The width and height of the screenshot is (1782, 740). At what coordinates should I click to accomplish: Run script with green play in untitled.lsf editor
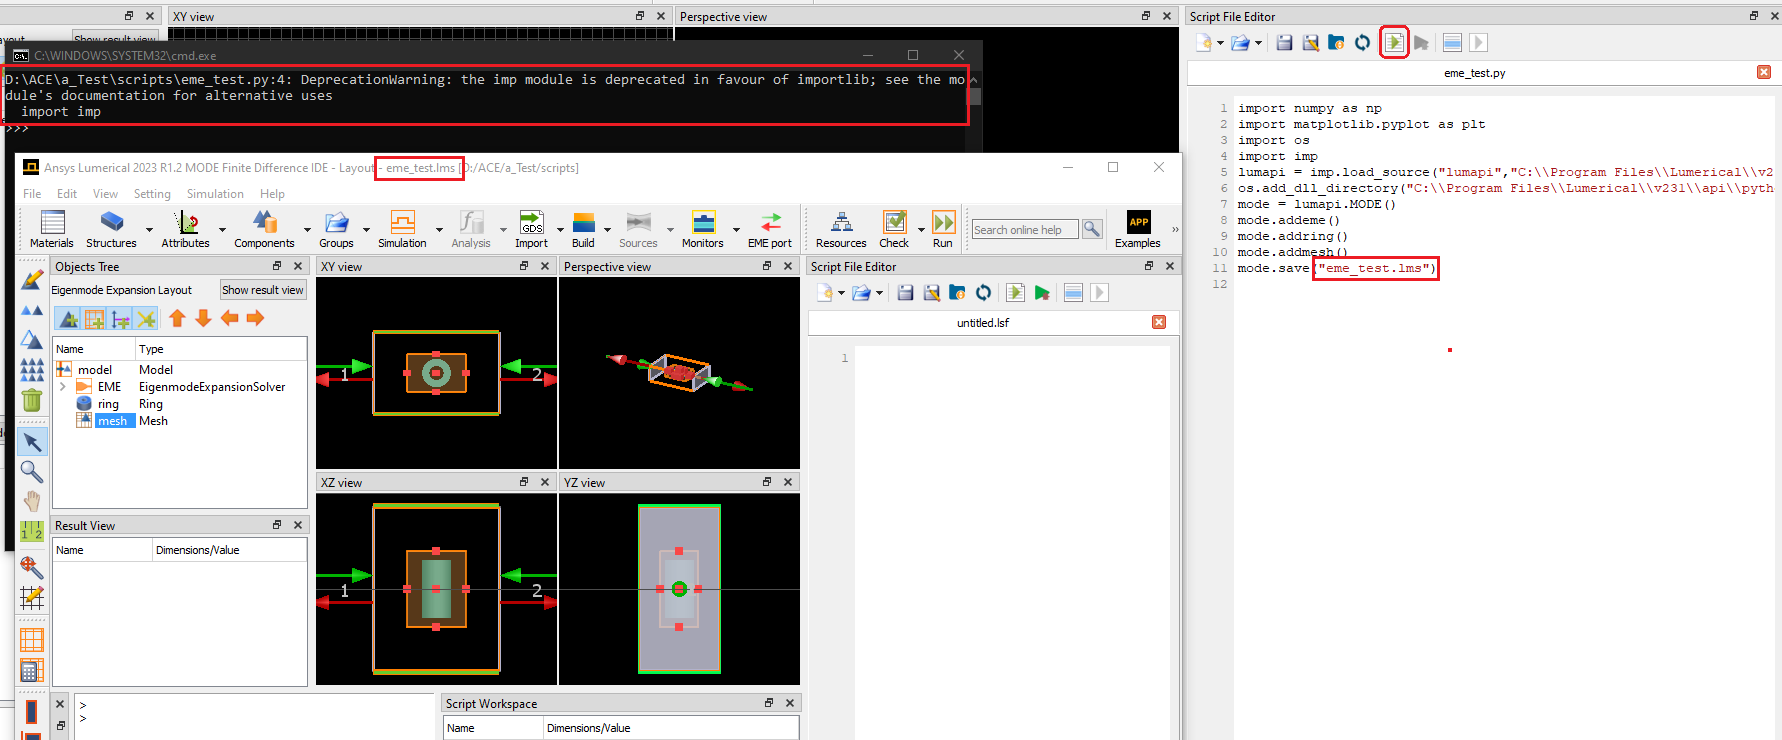(x=1042, y=293)
